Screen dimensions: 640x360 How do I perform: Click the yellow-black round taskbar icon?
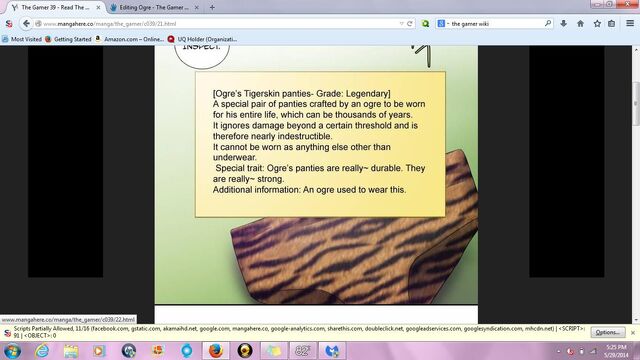245,351
